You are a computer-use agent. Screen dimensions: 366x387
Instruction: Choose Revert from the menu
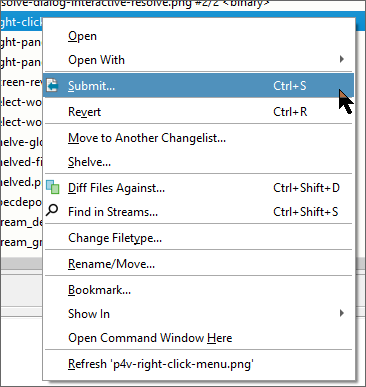coord(198,112)
